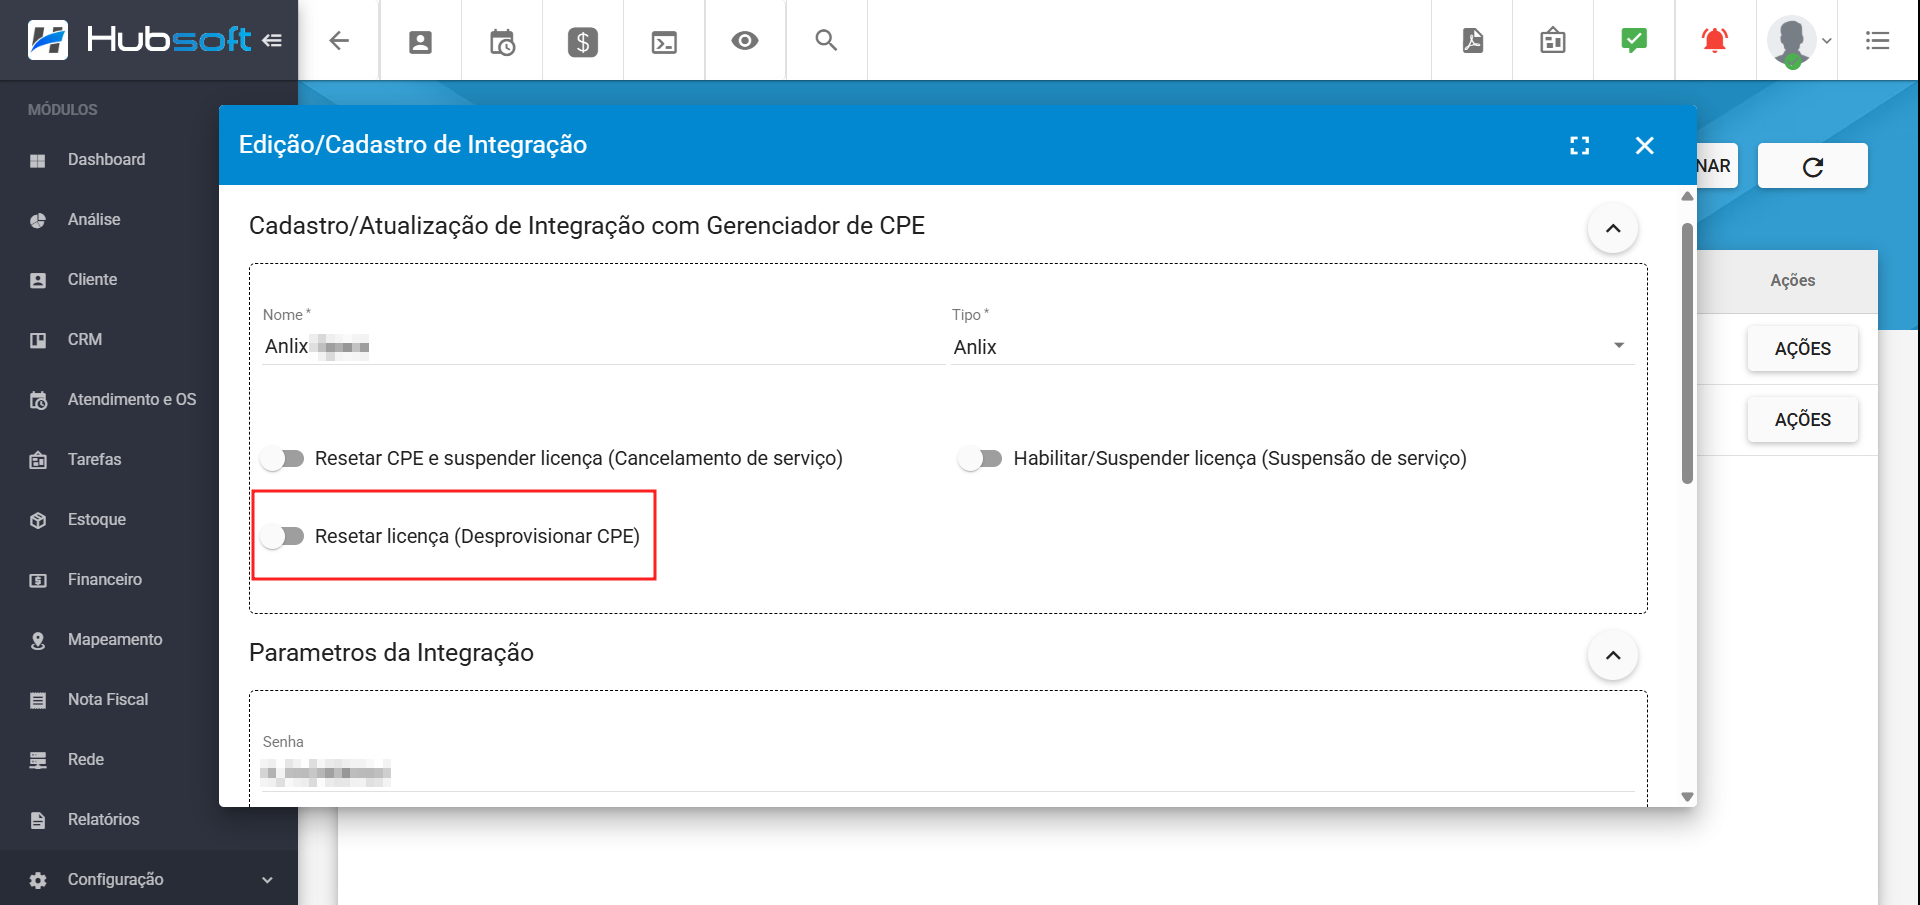
Task: Open the list menu icon at top right
Action: (x=1878, y=41)
